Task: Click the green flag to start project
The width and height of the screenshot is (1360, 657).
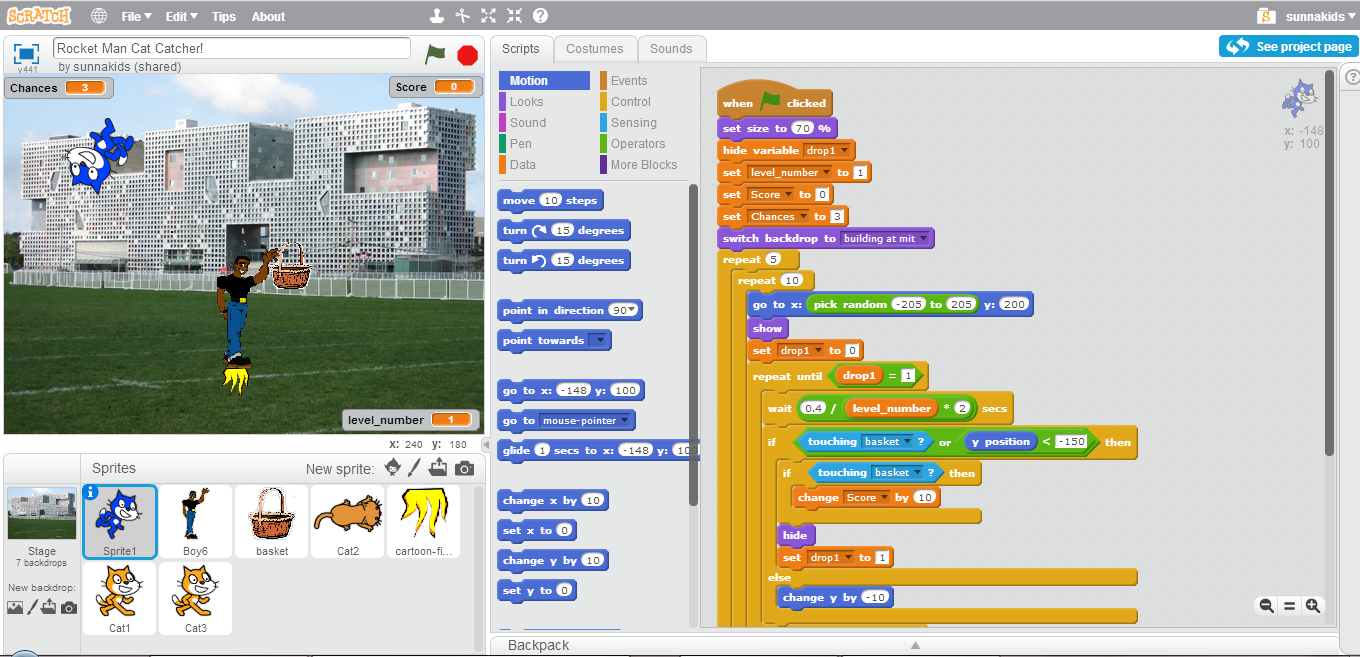Action: (x=435, y=54)
